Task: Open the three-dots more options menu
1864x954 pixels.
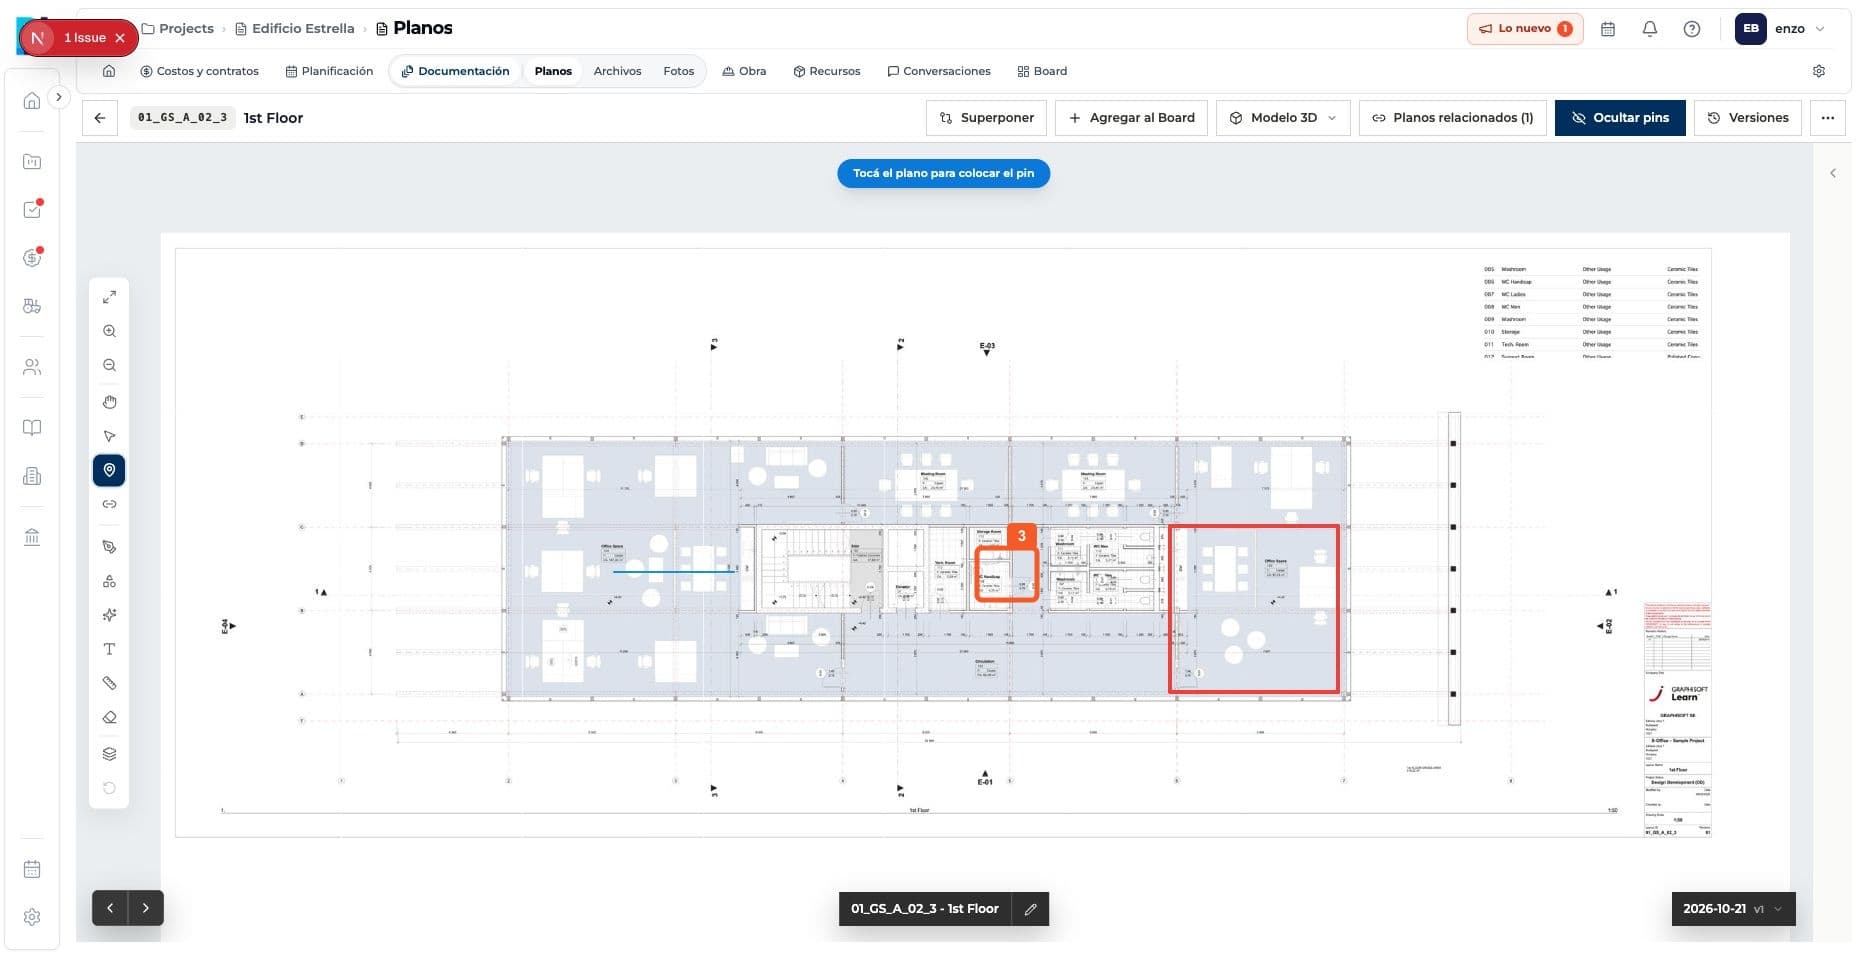Action: (x=1828, y=118)
